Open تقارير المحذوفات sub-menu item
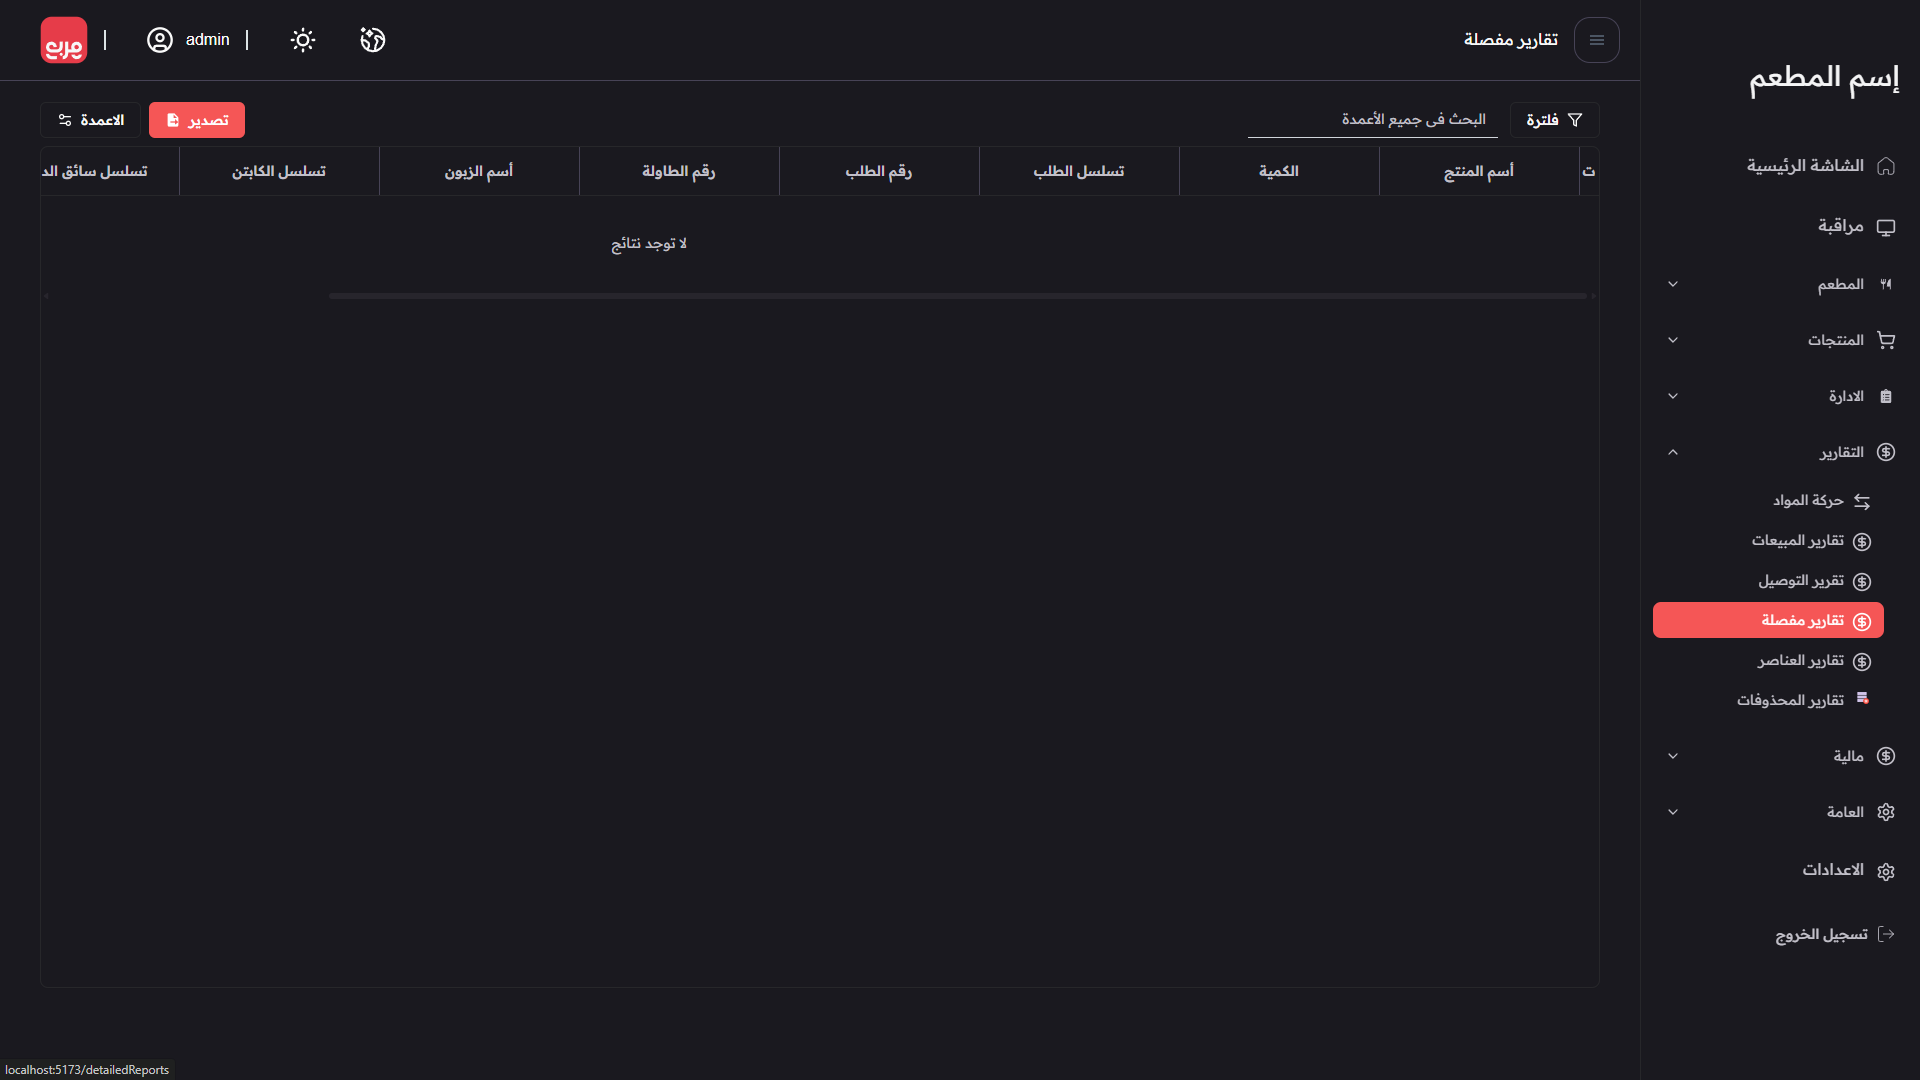Screen dimensions: 1920x1080 point(1791,700)
